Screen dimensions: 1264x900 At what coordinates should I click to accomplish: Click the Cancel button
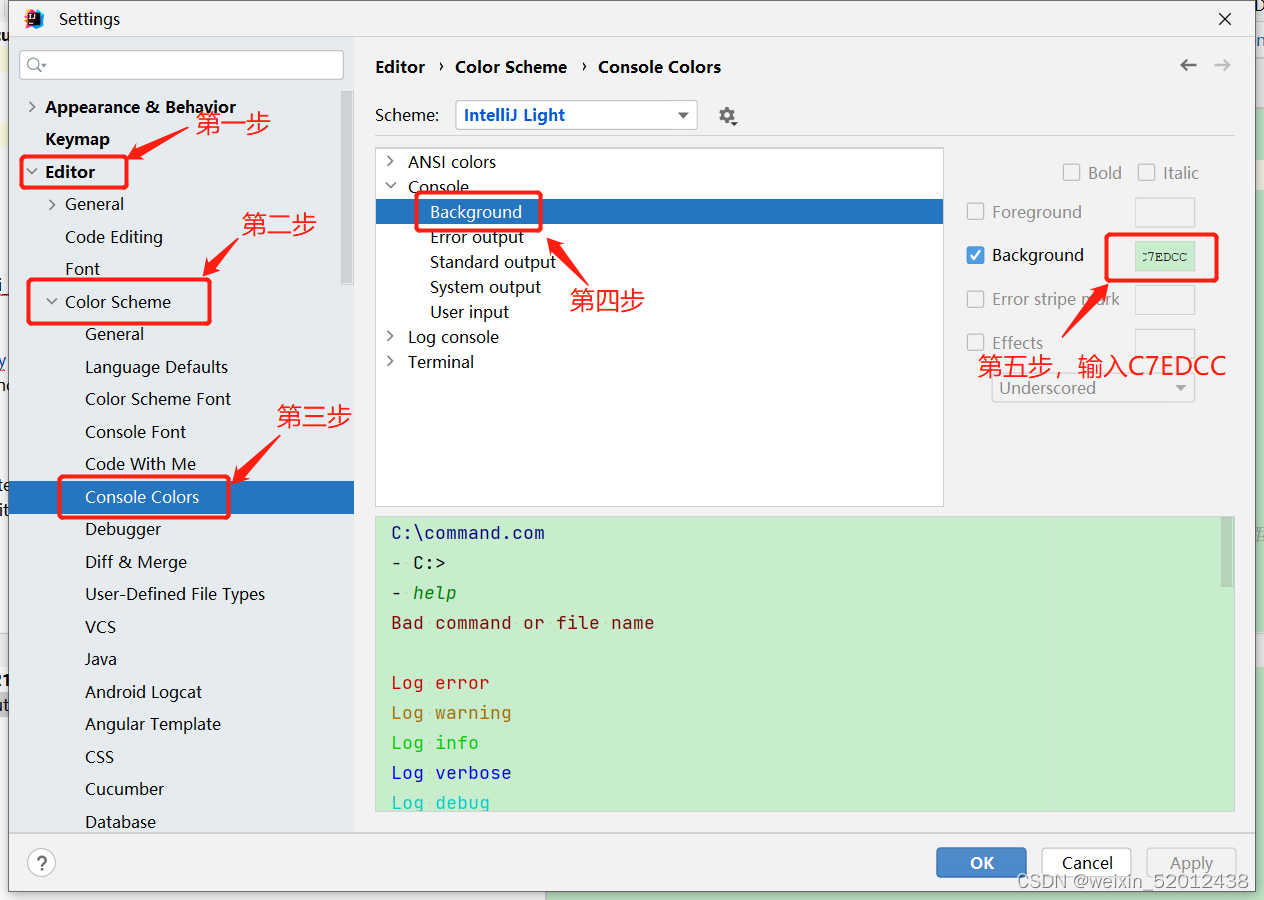coord(1086,863)
